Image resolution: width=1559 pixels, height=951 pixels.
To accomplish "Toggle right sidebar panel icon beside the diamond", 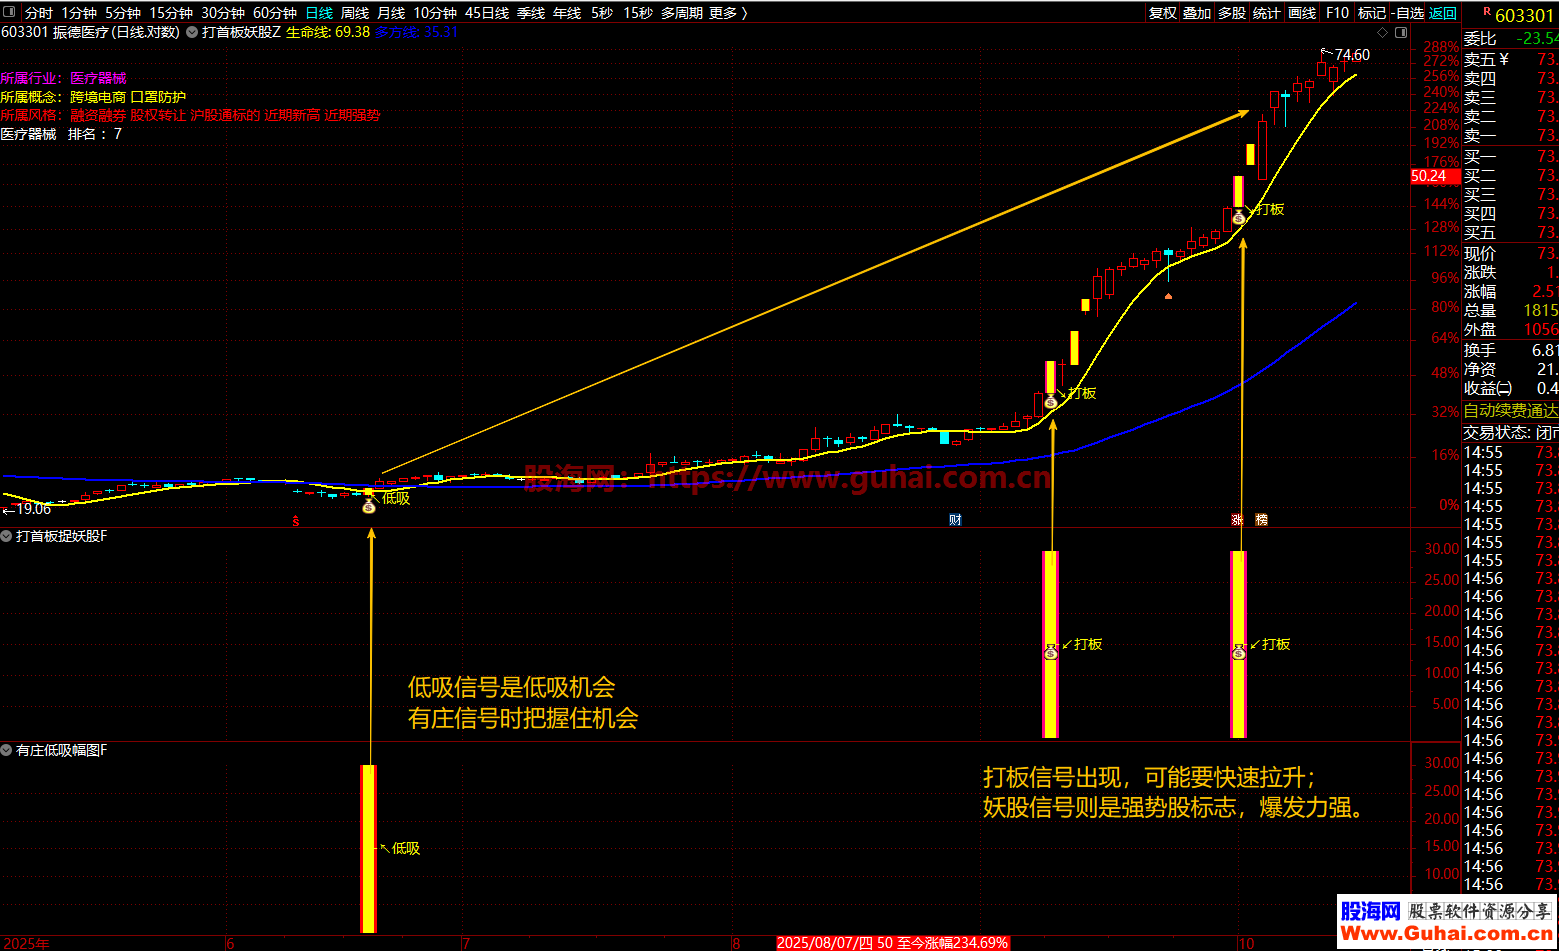I will (1401, 32).
